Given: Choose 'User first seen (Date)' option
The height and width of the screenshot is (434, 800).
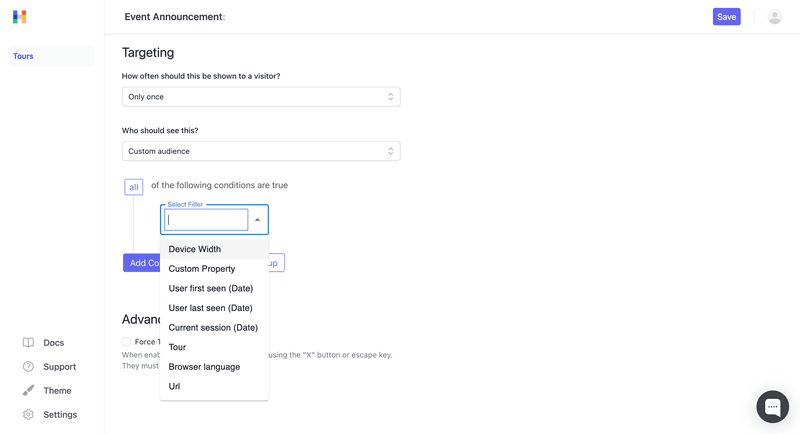Looking at the screenshot, I should 210,288.
